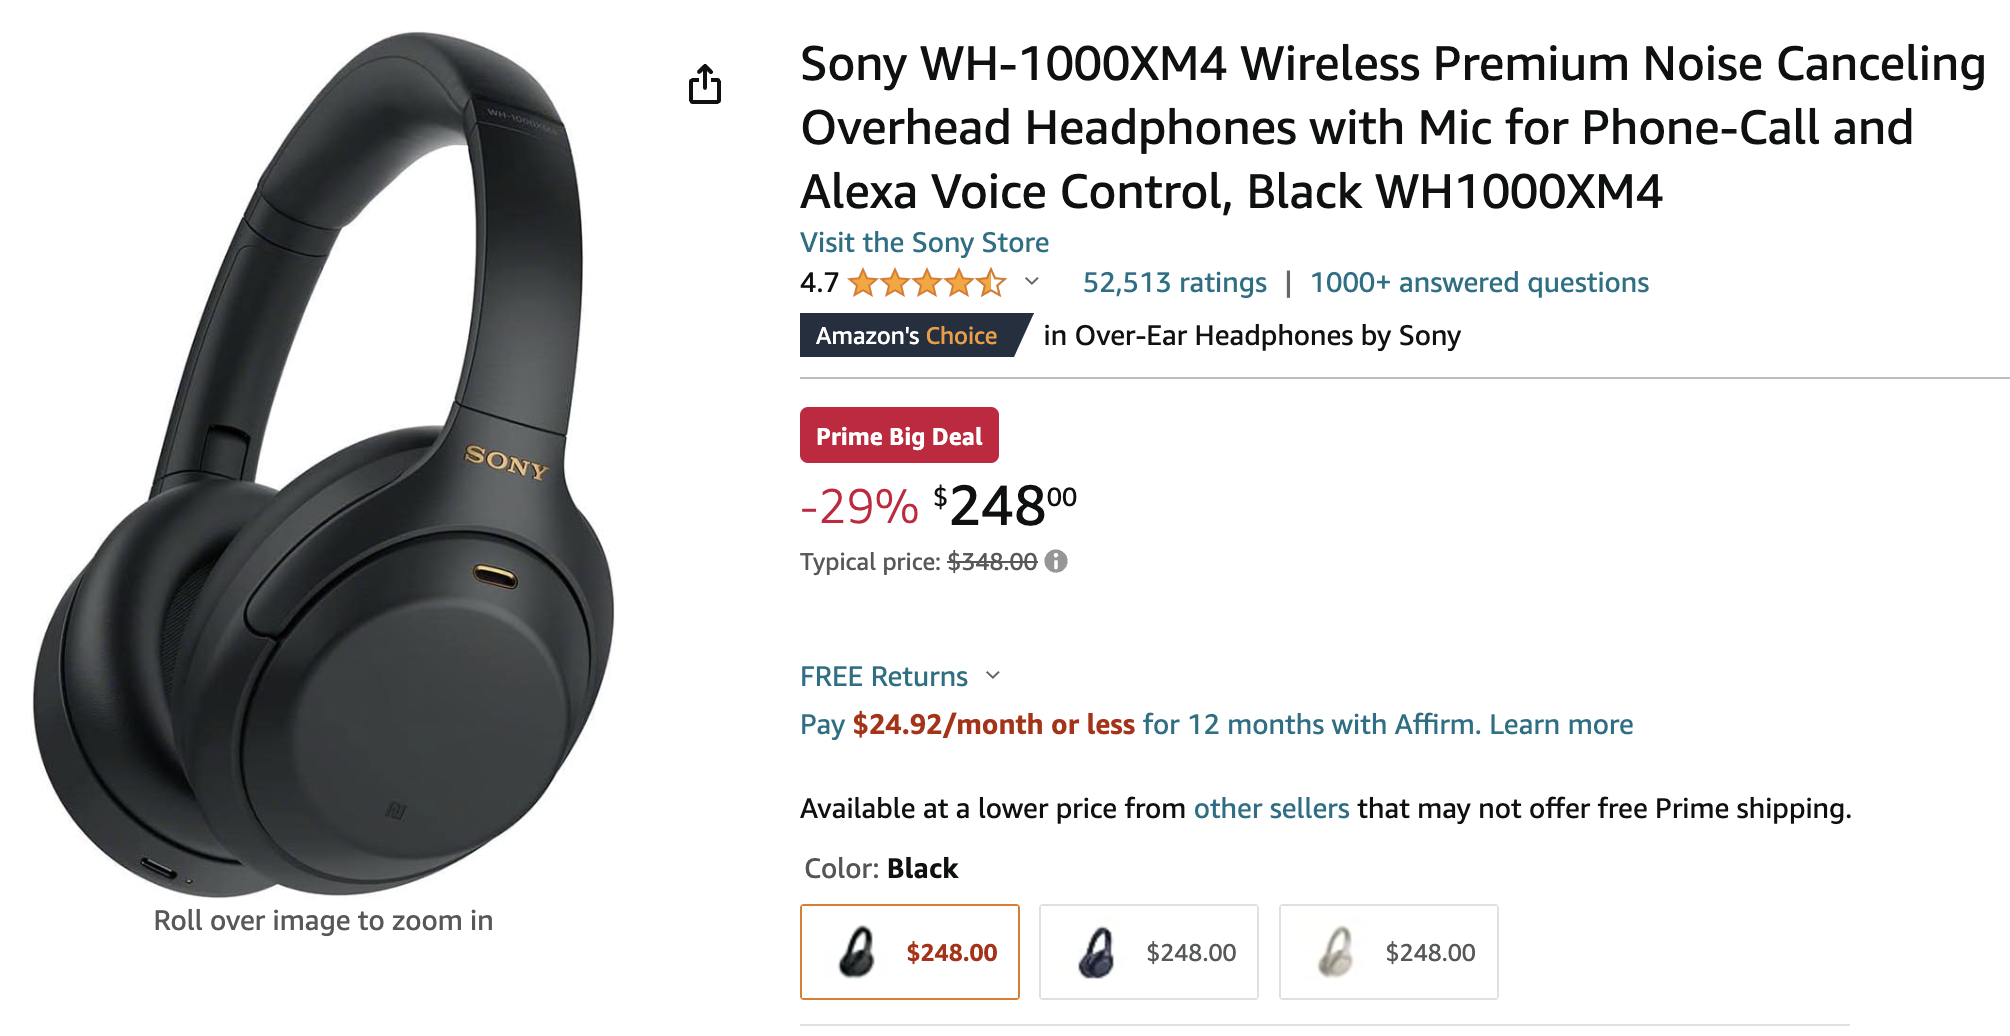This screenshot has height=1036, width=2010.
Task: Click the struck-through $348.00 typical price
Action: 992,562
